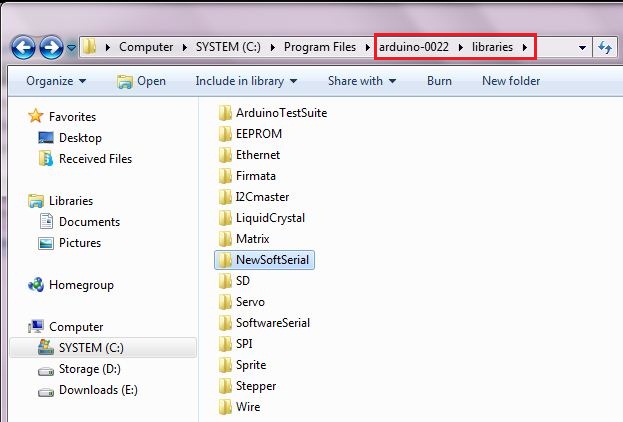Image resolution: width=623 pixels, height=422 pixels.
Task: Select the LiquidCrystal folder
Action: point(269,218)
